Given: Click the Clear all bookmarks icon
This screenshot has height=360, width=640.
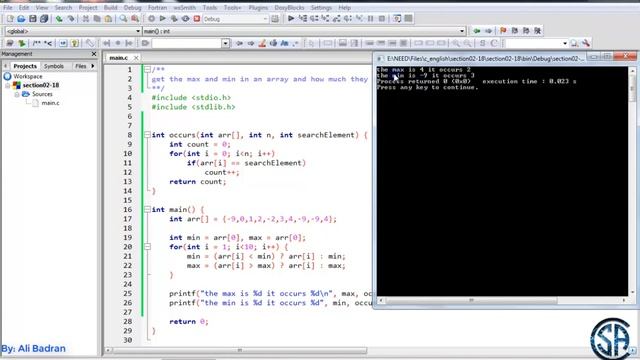Looking at the screenshot, I should [538, 31].
